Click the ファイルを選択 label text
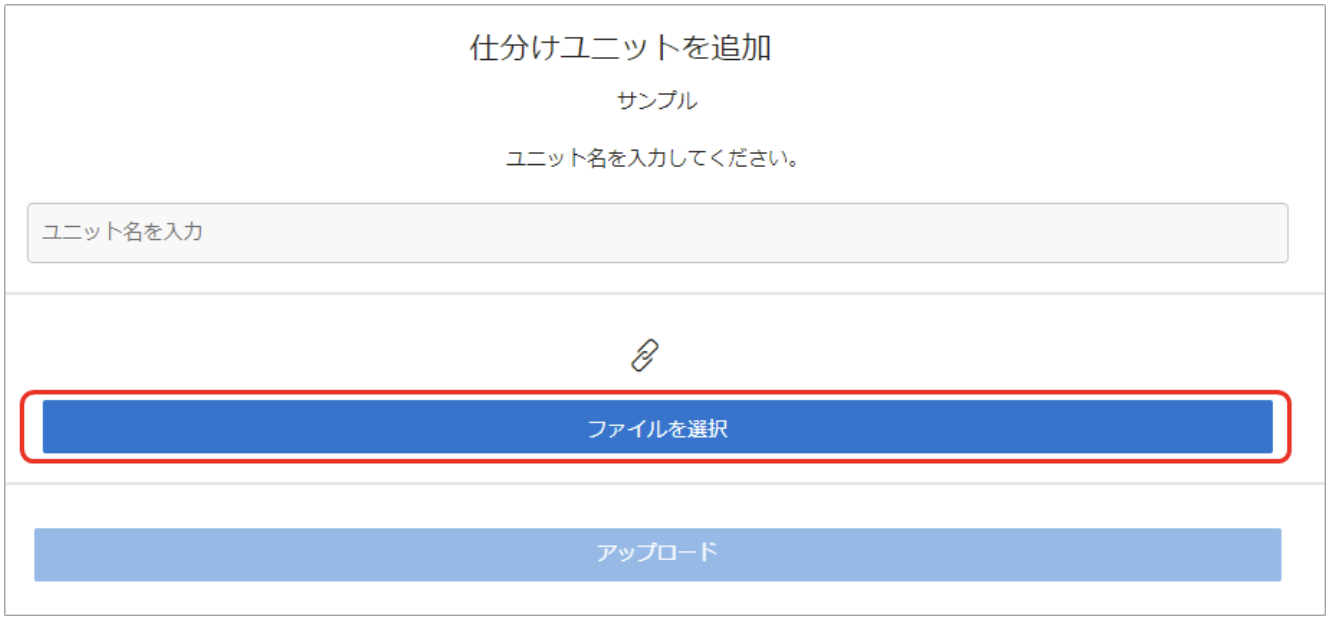1332x626 pixels. click(x=657, y=429)
